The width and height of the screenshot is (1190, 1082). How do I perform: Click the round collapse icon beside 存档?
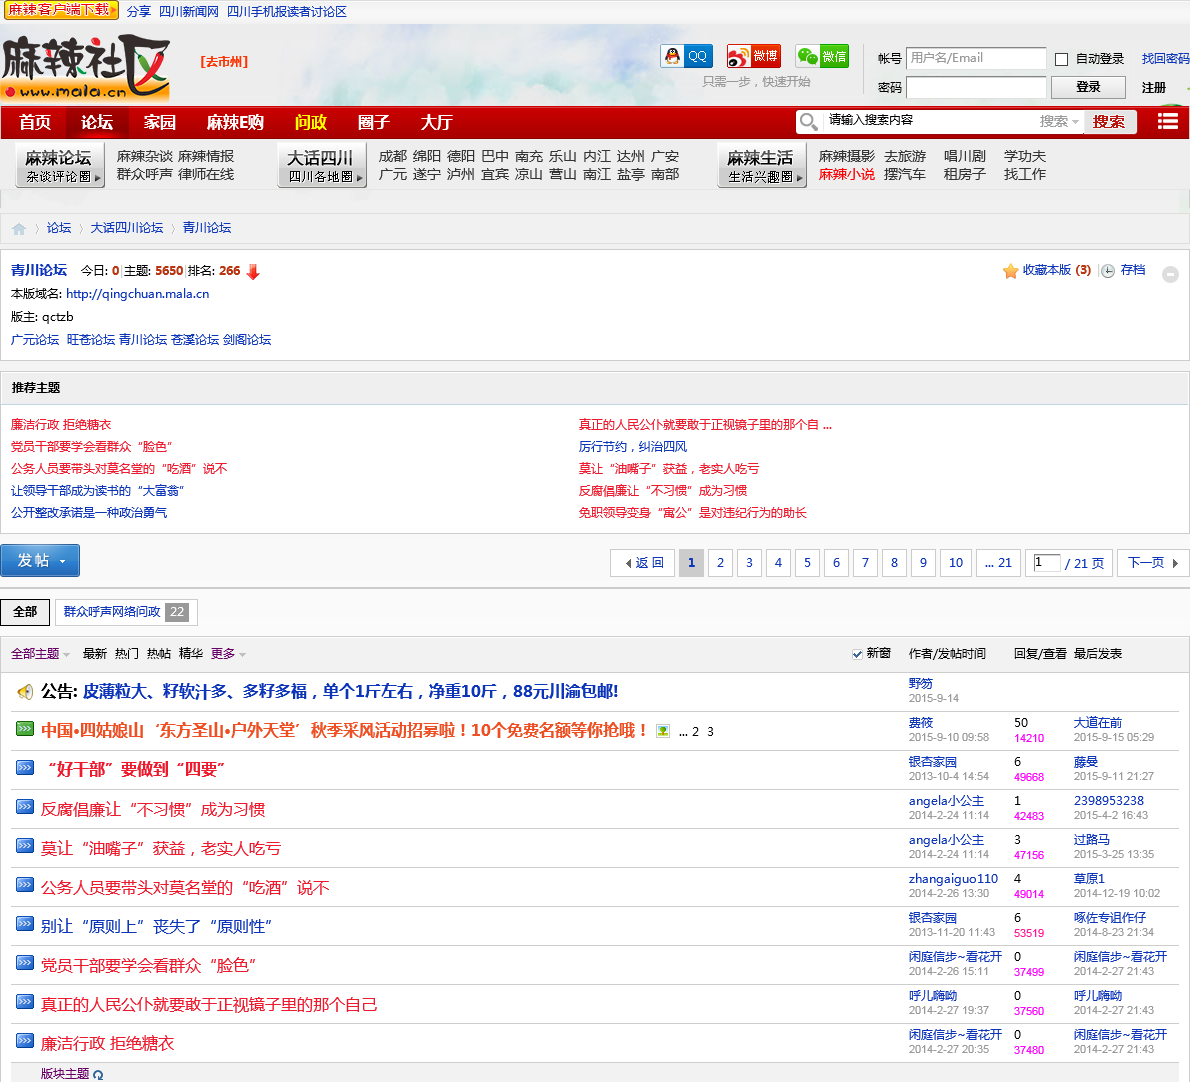point(1170,274)
